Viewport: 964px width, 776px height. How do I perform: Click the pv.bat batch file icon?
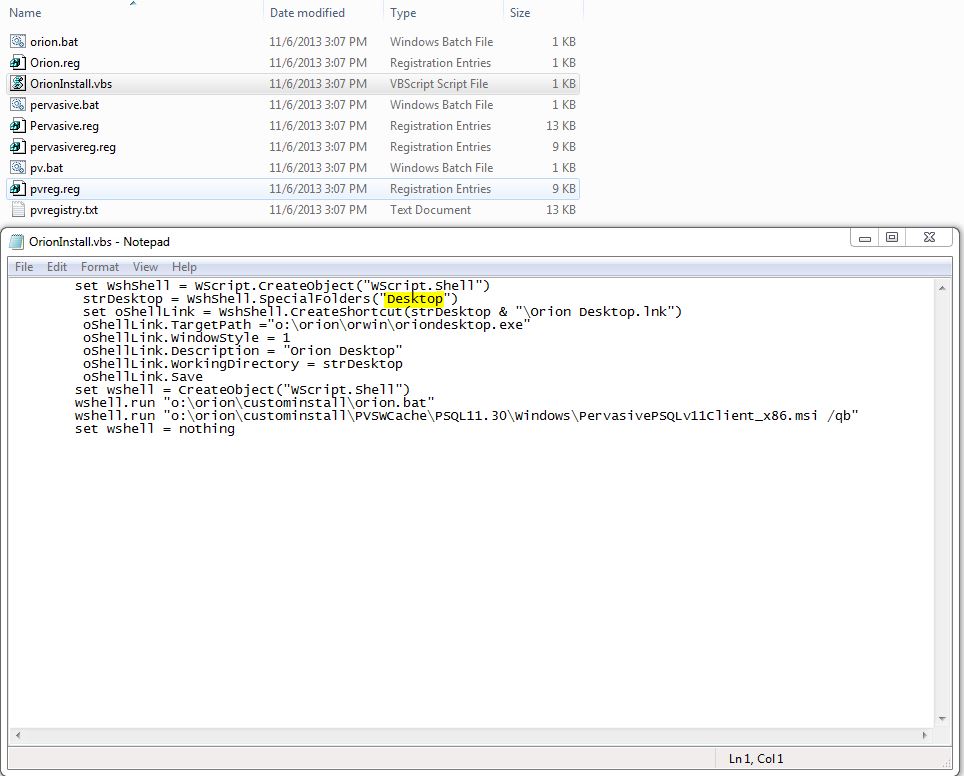tap(18, 167)
